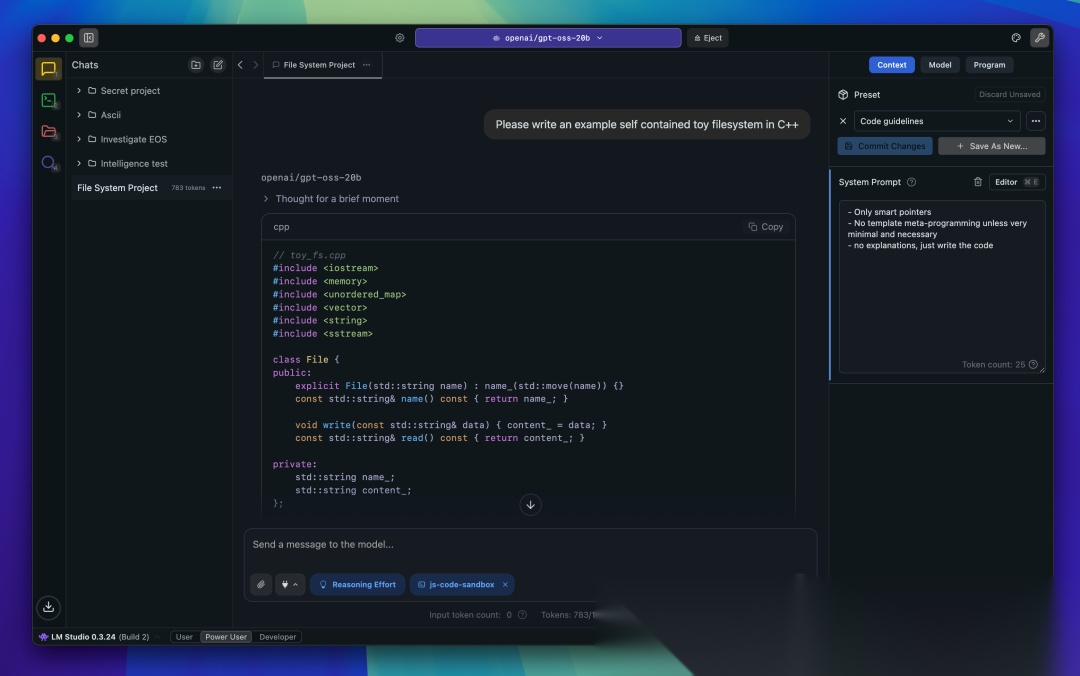Open the openai/gpt-oss-20b model selector

548,38
